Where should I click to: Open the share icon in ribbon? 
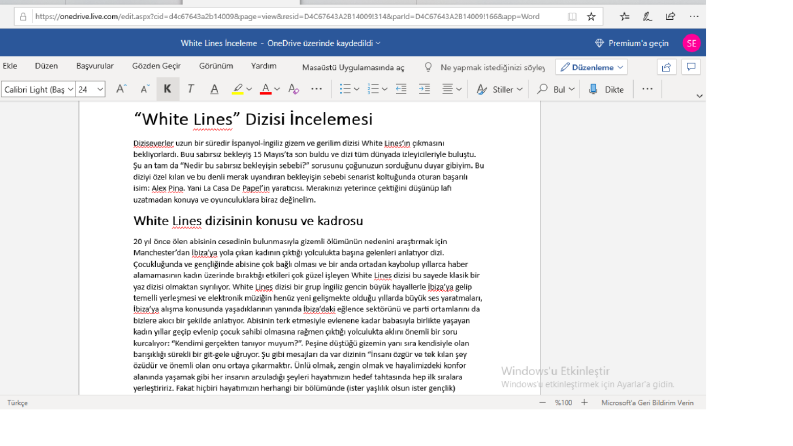tap(667, 67)
